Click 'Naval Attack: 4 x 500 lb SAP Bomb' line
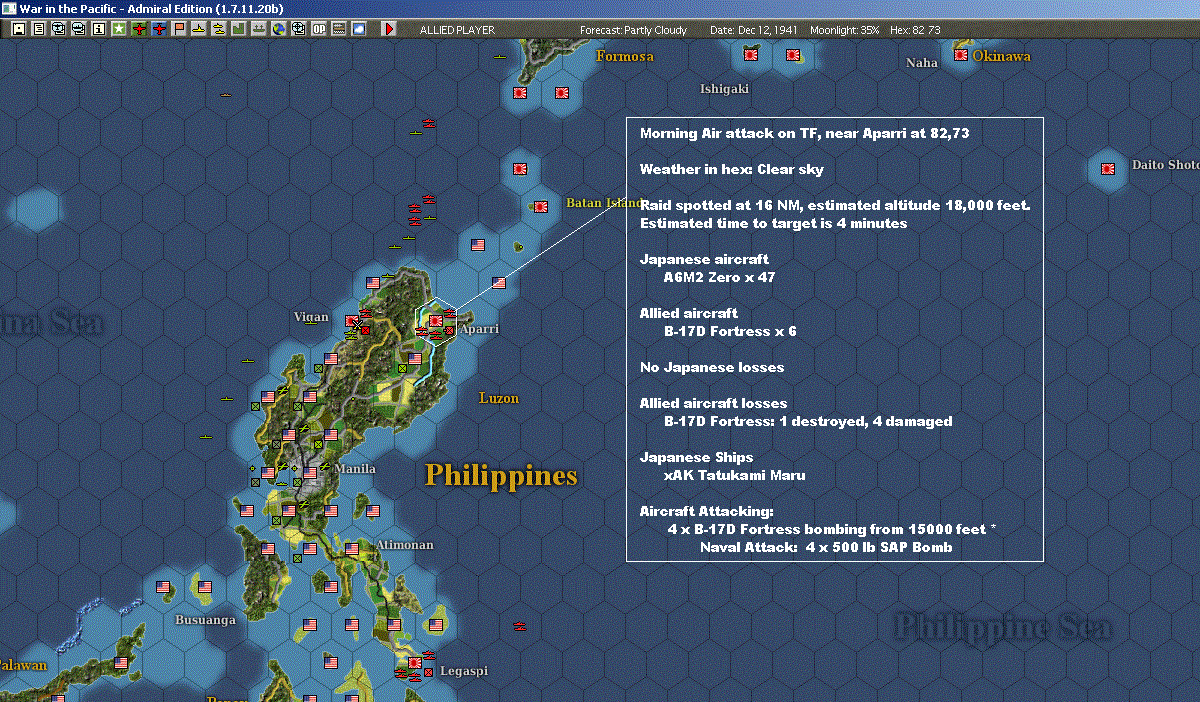 826,547
